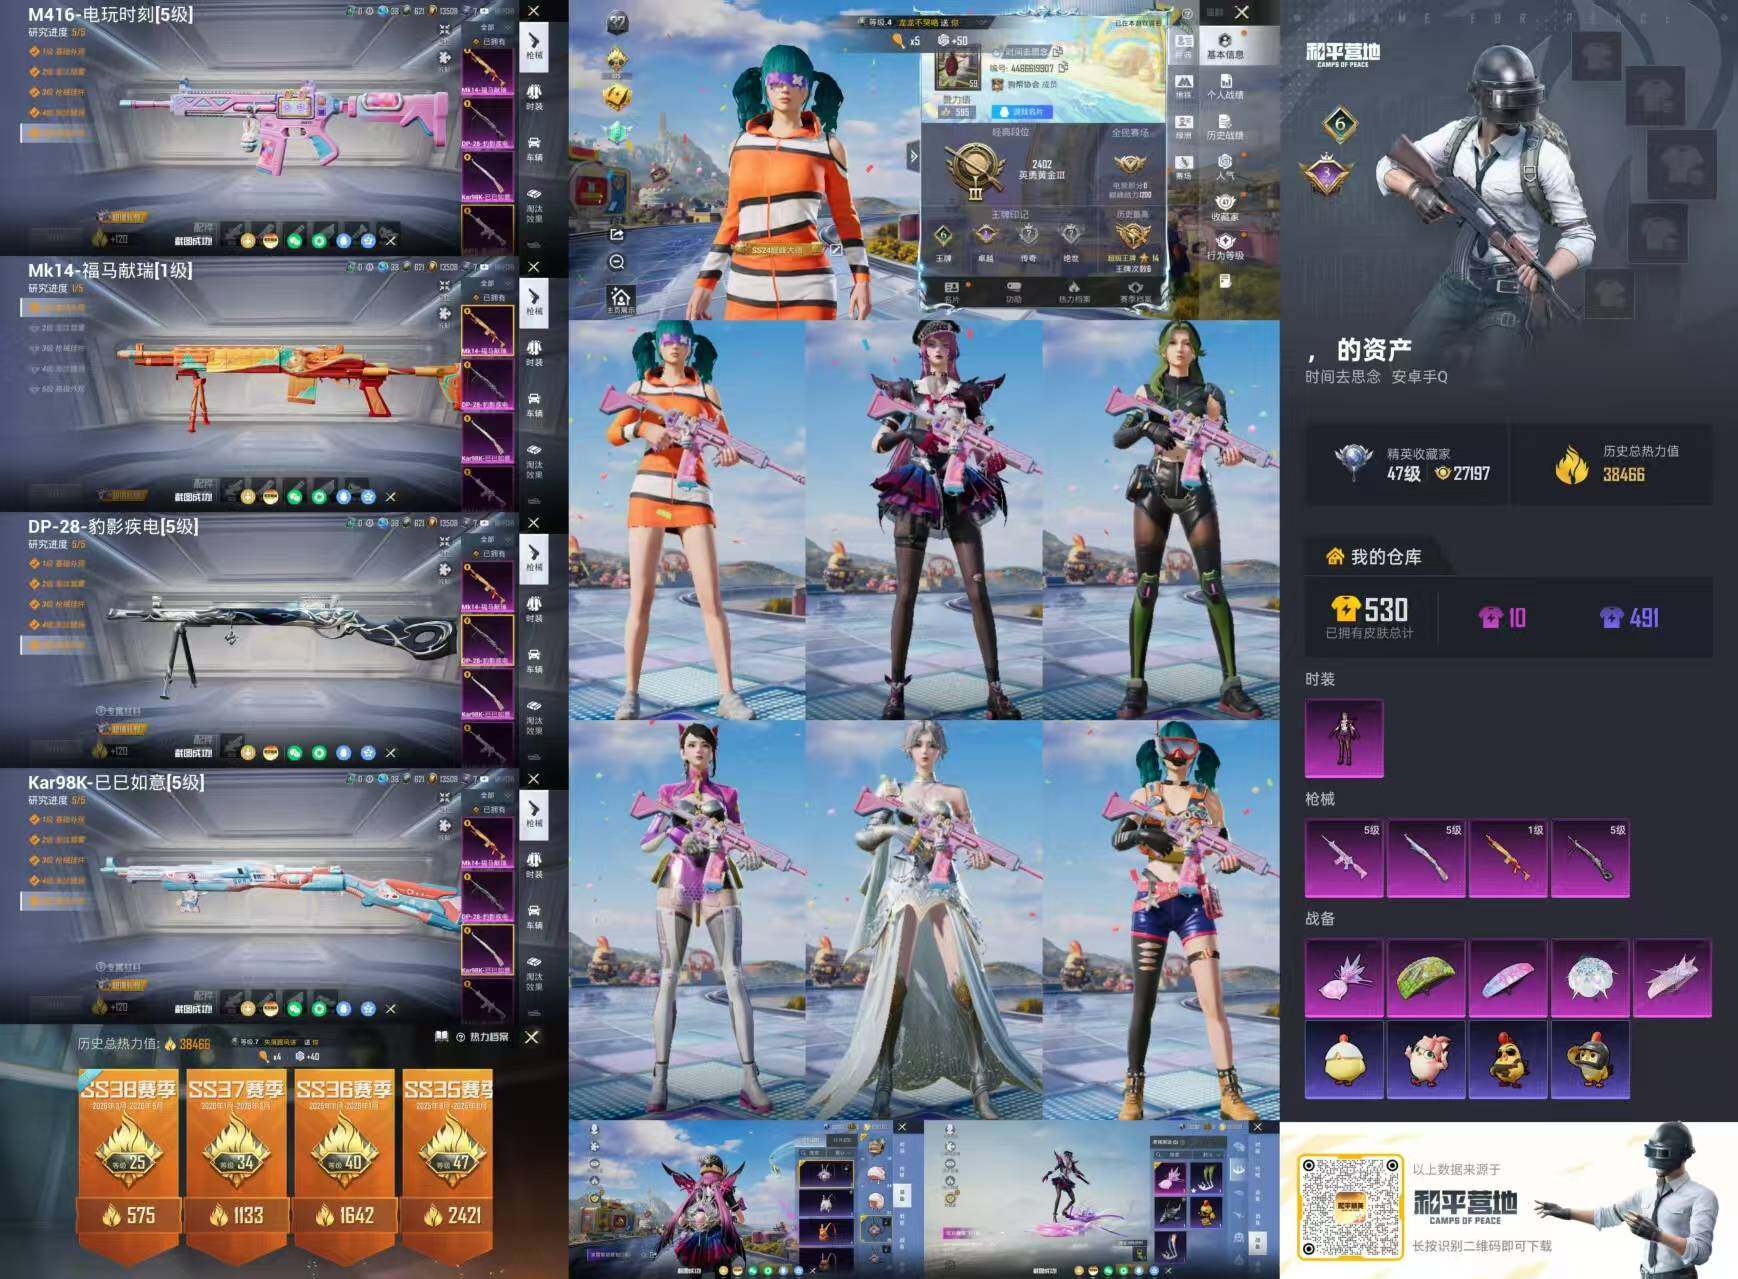The width and height of the screenshot is (1738, 1279).
Task: Click the 历史总热力值 flame icon in assets panel
Action: [1572, 465]
